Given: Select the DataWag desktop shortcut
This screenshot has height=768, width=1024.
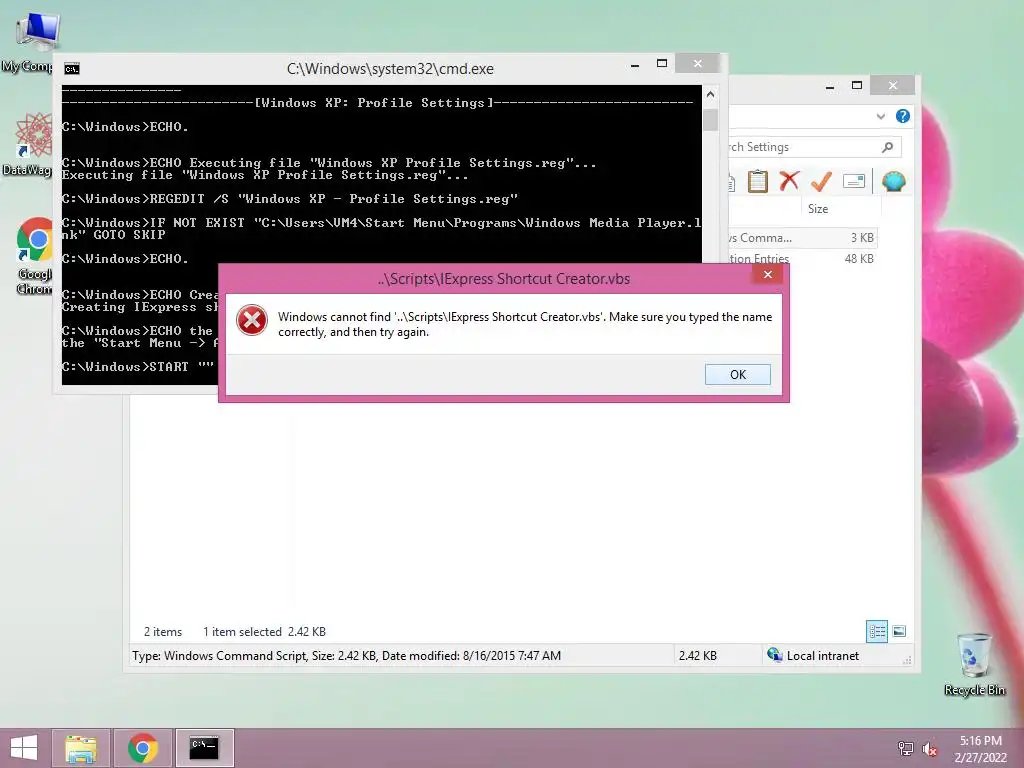Looking at the screenshot, I should pos(29,144).
